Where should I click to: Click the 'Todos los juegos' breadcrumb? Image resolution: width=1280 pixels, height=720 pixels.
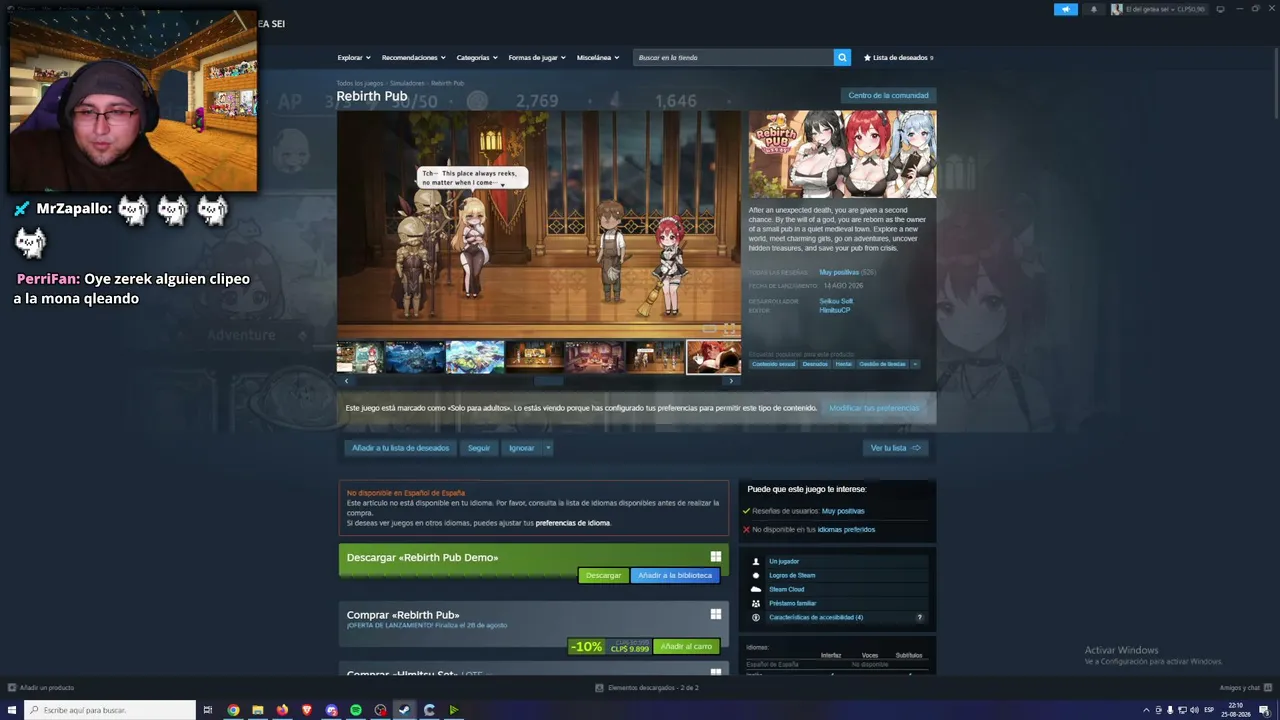[x=360, y=83]
